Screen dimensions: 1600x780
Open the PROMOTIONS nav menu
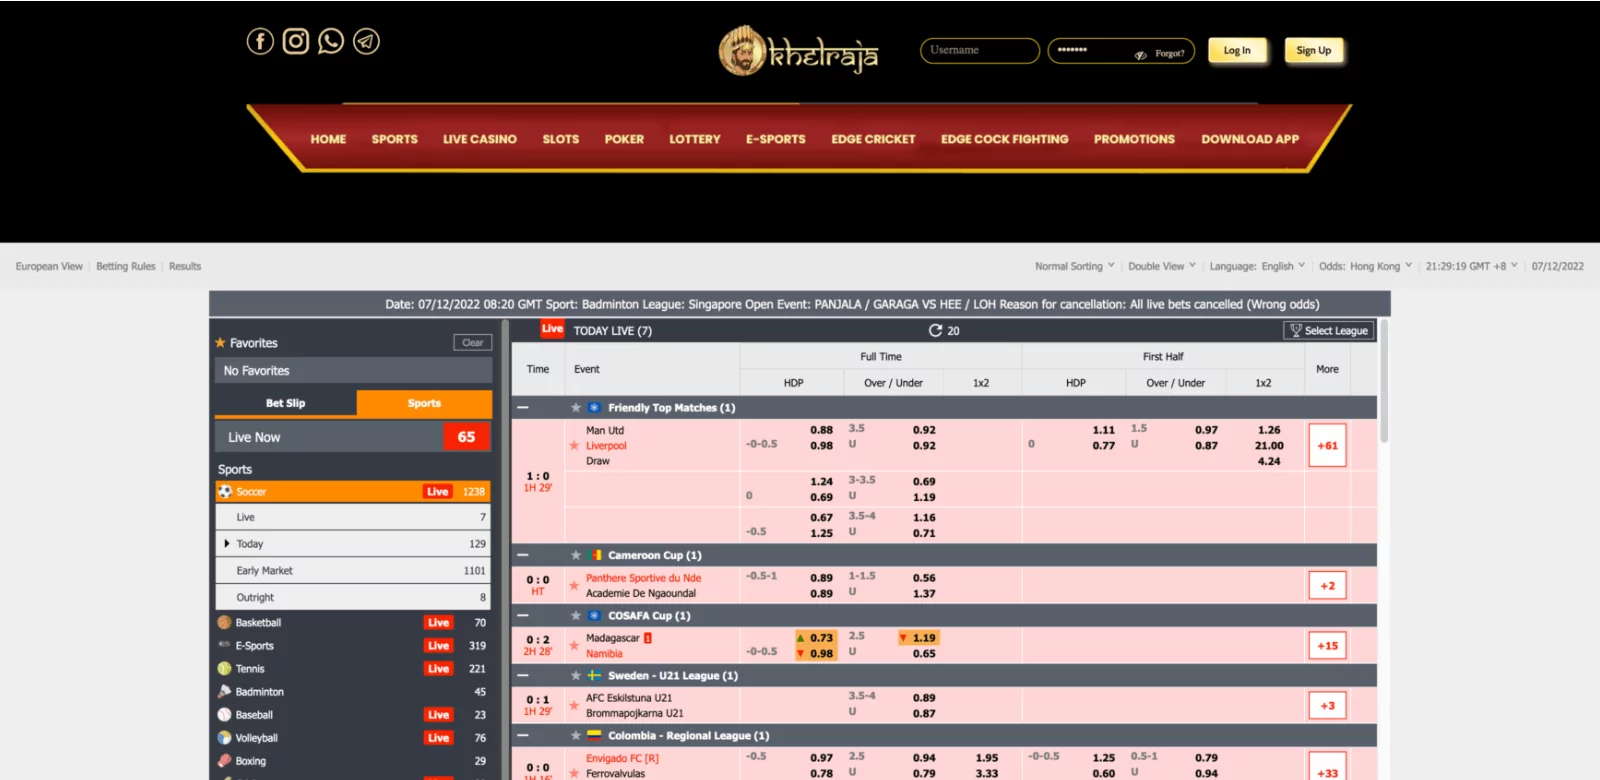[1134, 139]
